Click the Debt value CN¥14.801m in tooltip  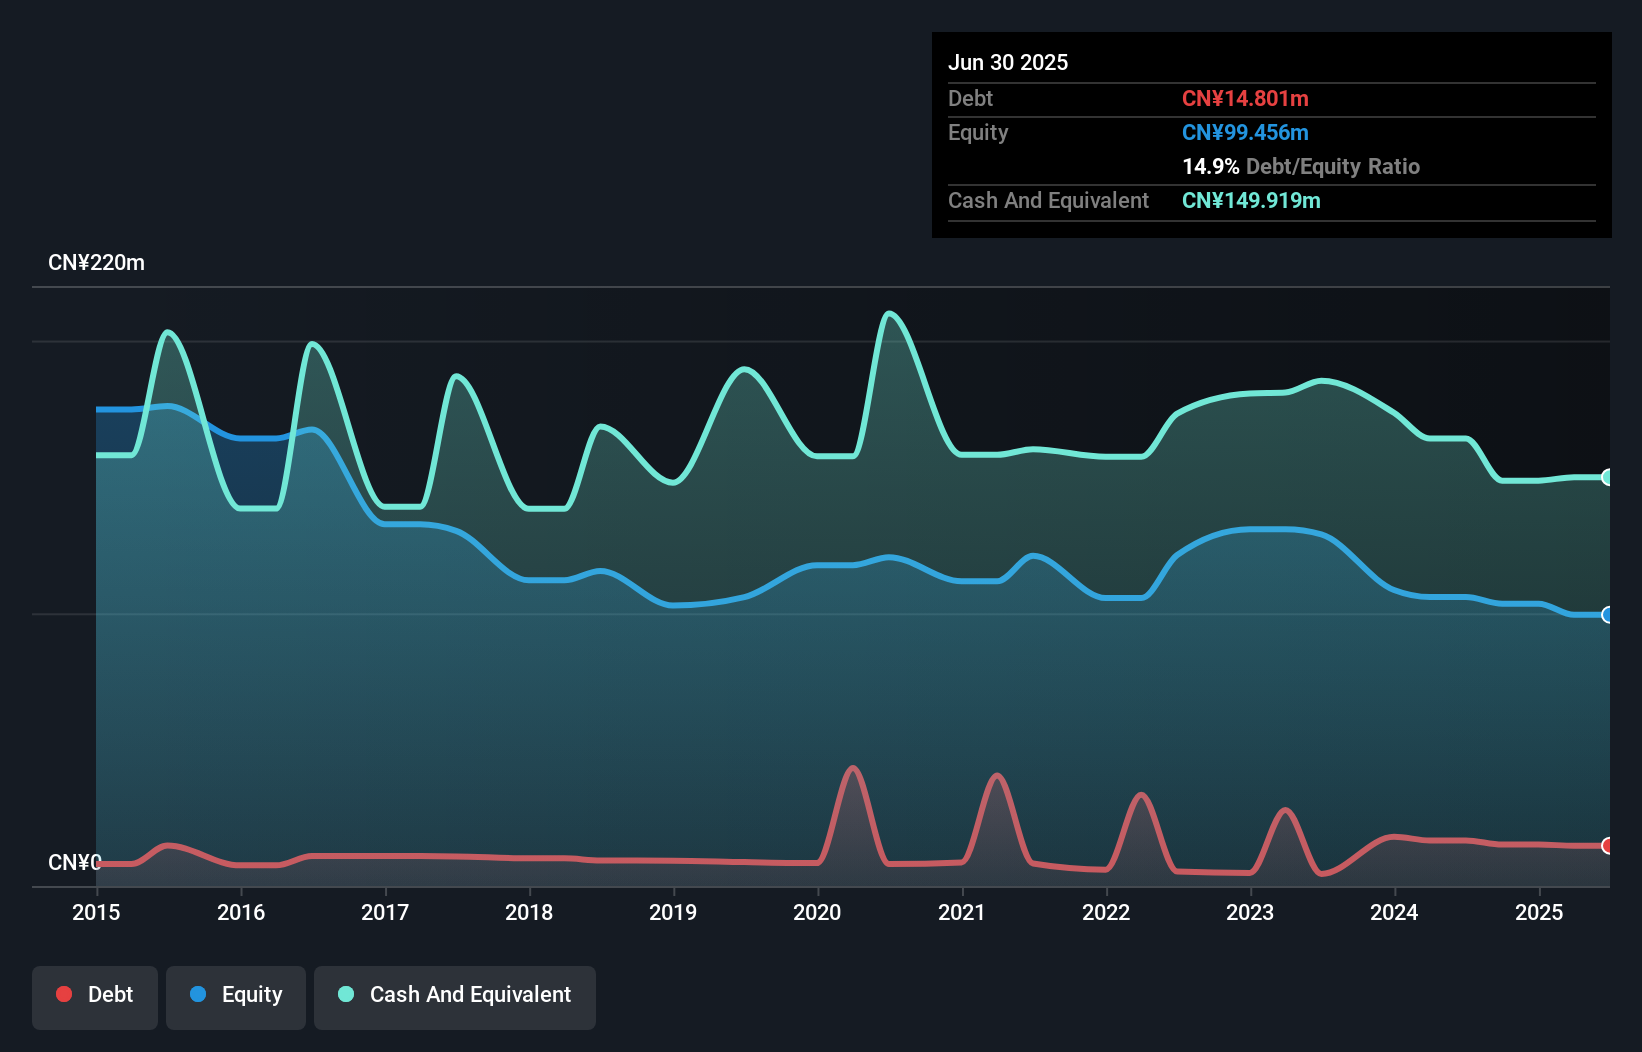pos(1246,98)
